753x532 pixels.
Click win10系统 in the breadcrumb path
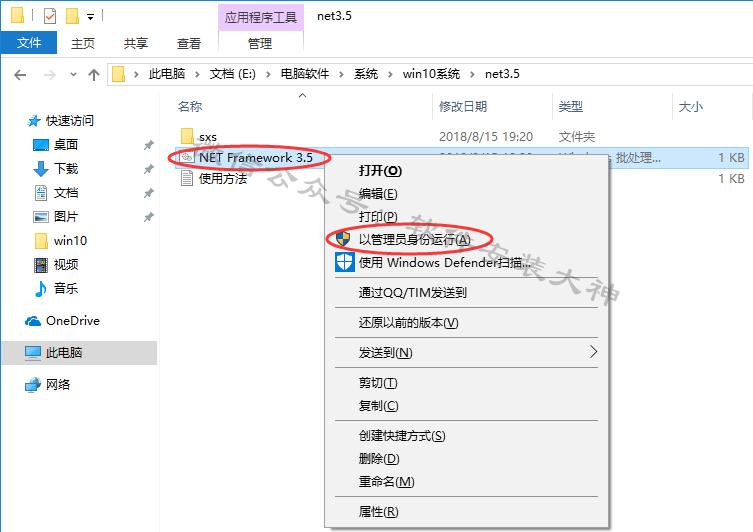coord(431,74)
